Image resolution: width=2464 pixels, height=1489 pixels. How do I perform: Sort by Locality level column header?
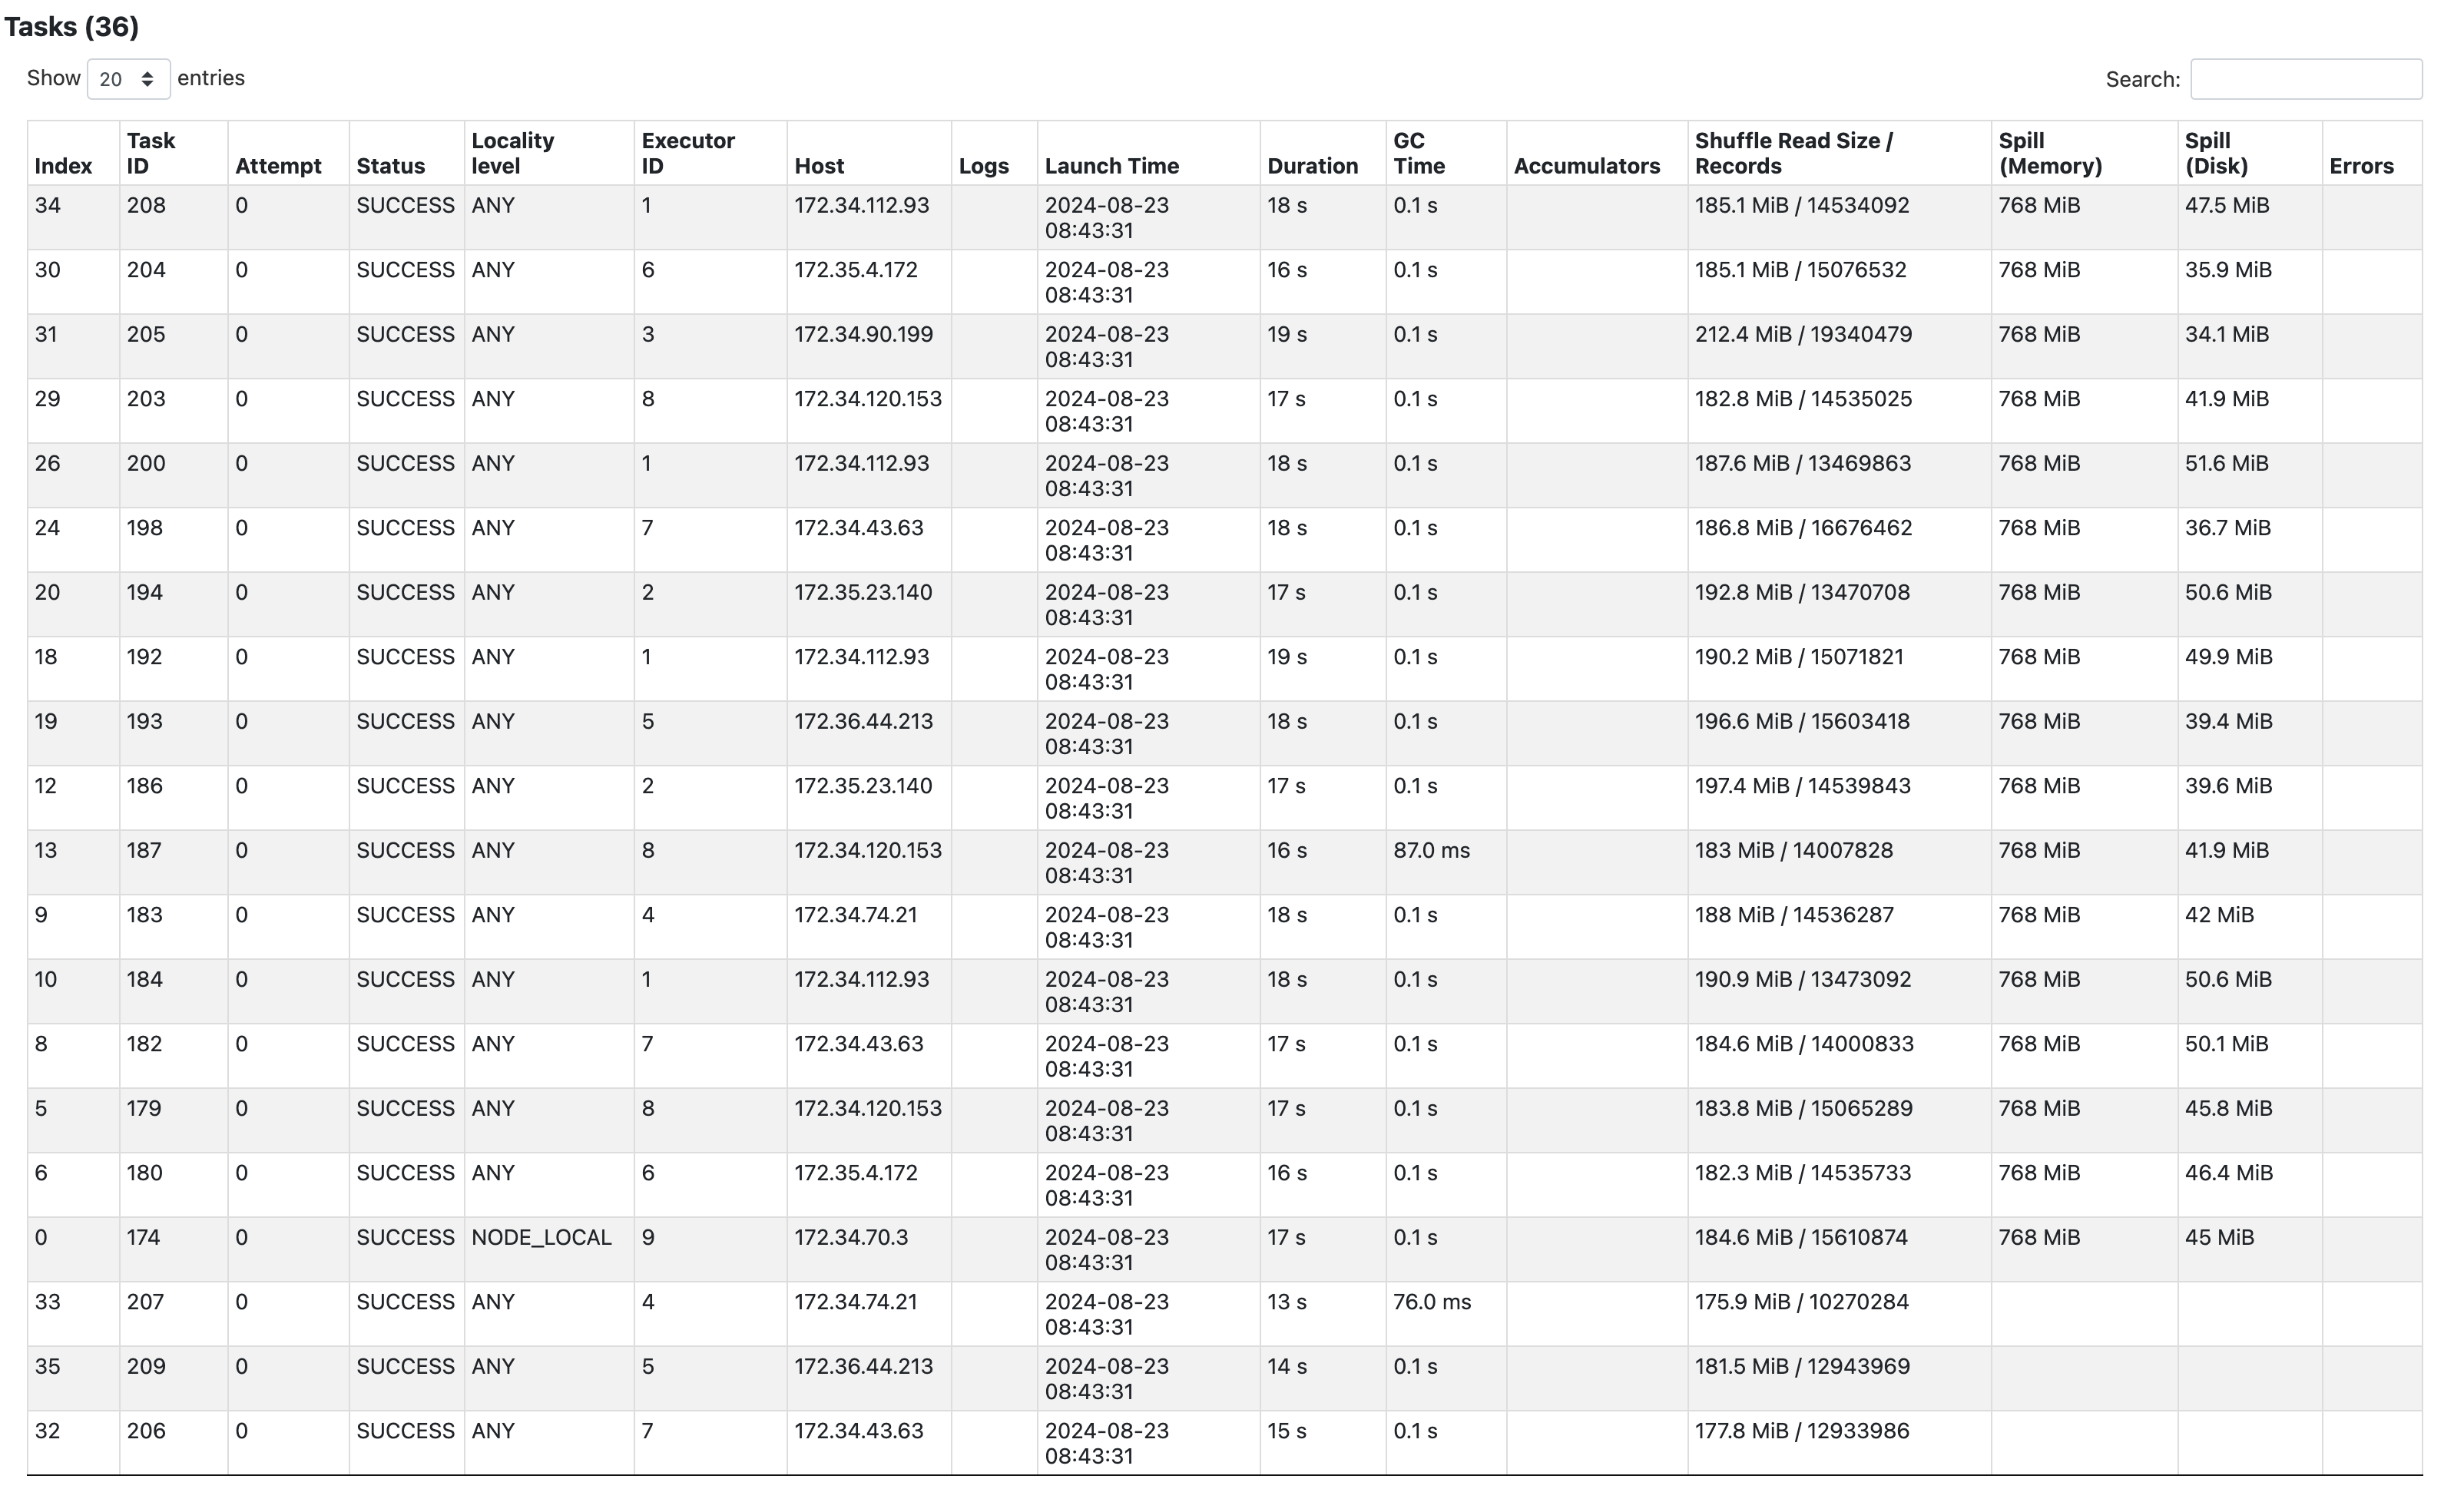512,153
